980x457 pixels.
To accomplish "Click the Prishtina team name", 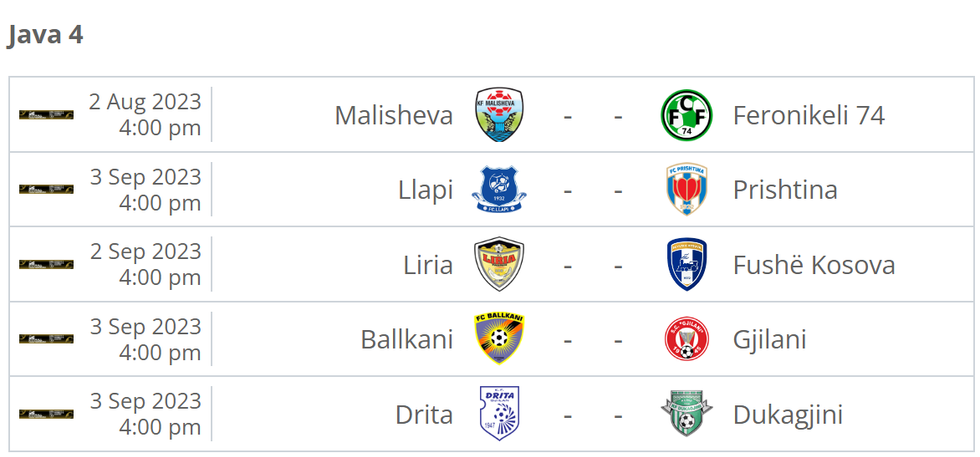I will pyautogui.click(x=784, y=190).
